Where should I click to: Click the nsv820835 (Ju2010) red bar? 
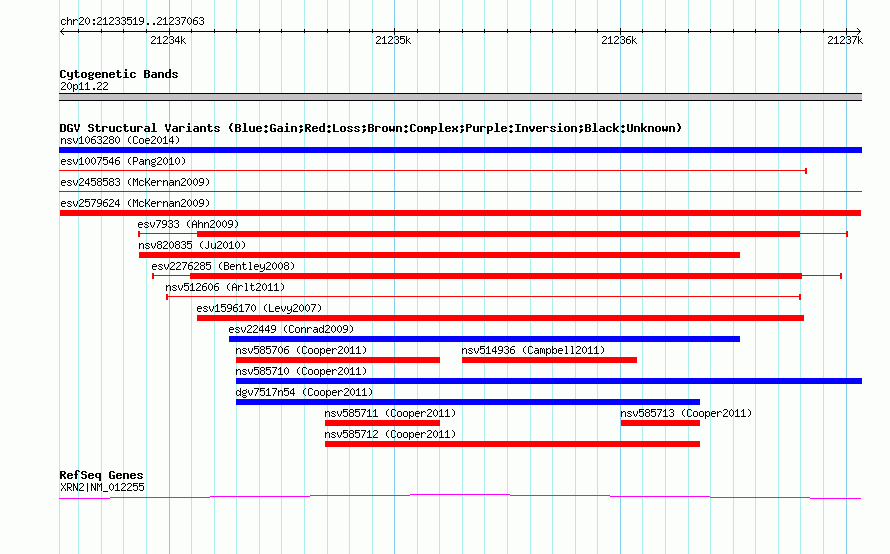[439, 255]
